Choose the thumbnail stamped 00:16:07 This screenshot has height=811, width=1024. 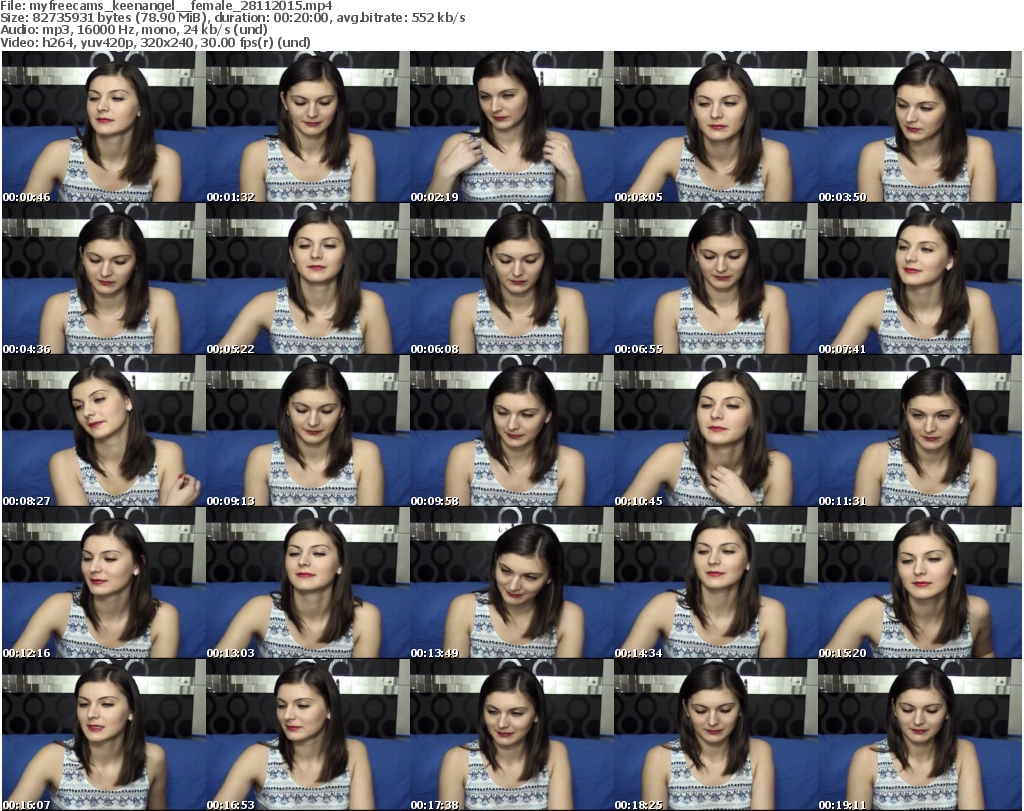[x=104, y=735]
